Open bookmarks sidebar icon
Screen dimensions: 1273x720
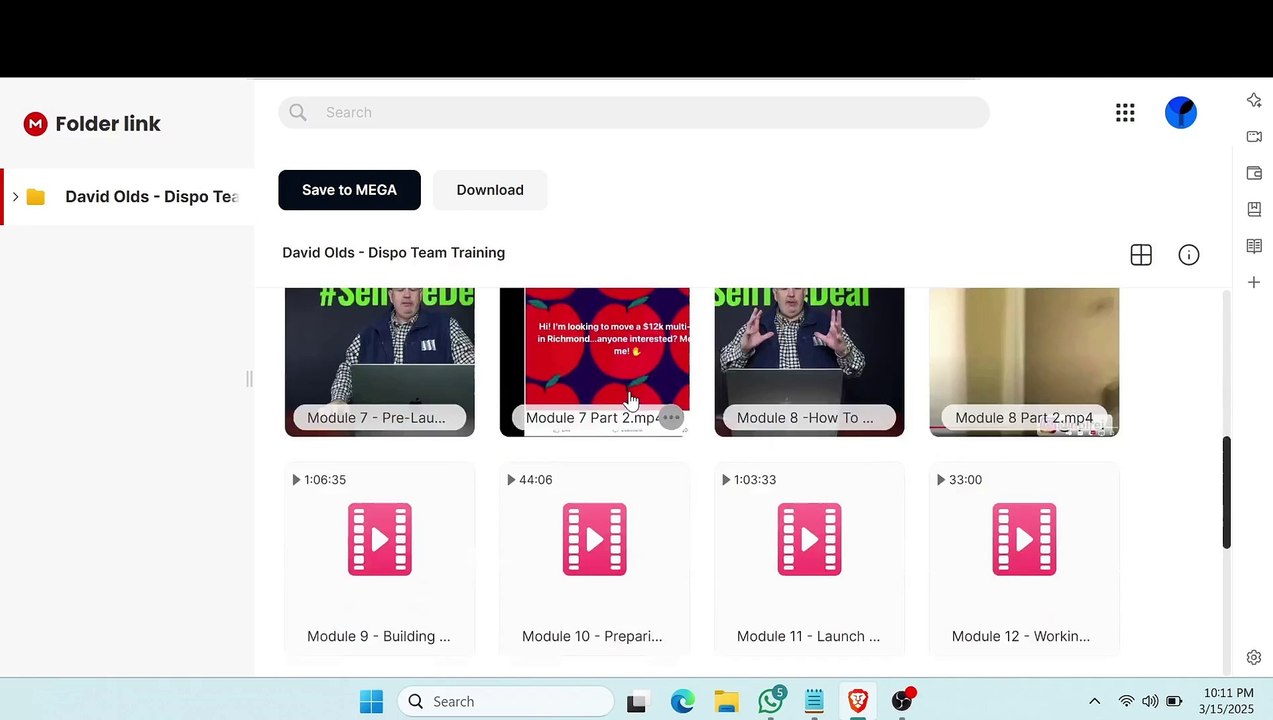pyautogui.click(x=1254, y=209)
